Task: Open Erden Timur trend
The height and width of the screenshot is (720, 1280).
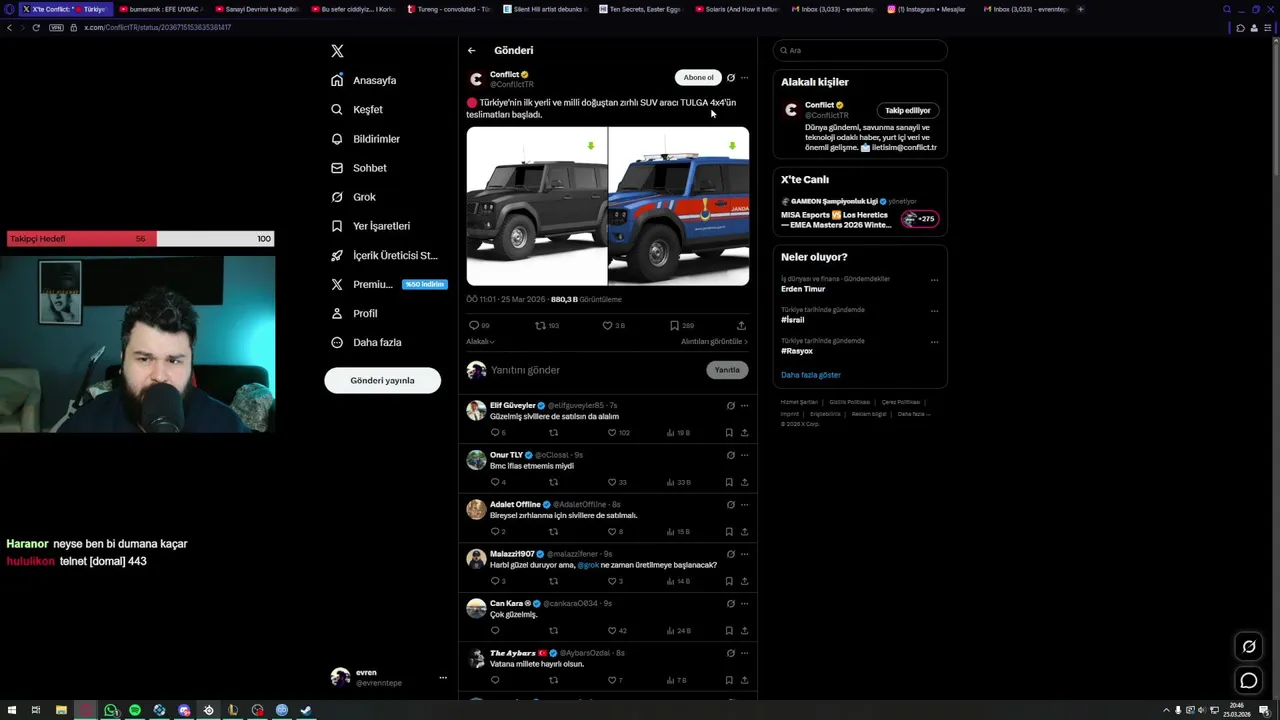Action: [803, 289]
